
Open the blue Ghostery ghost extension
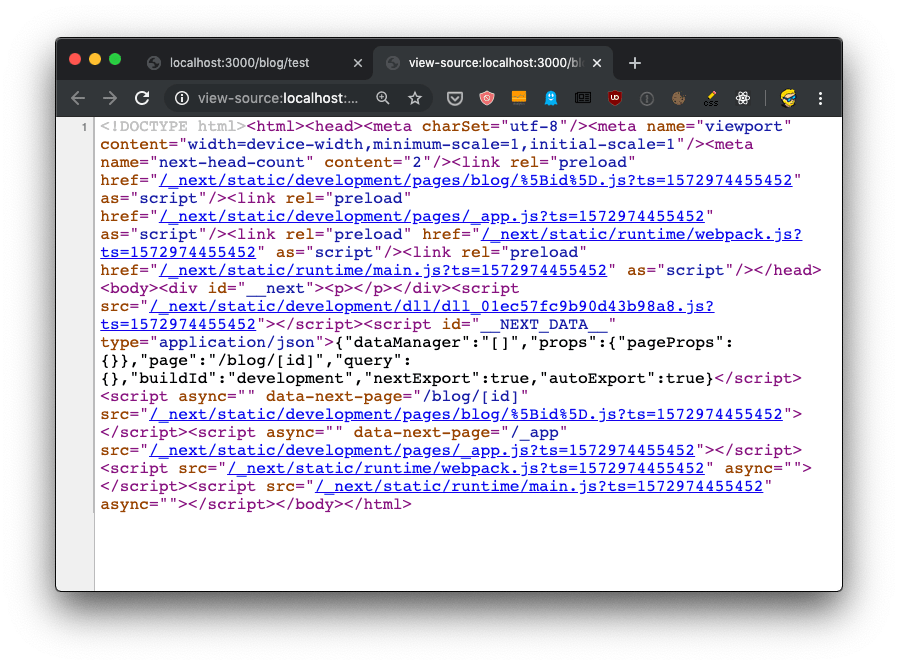click(x=550, y=98)
